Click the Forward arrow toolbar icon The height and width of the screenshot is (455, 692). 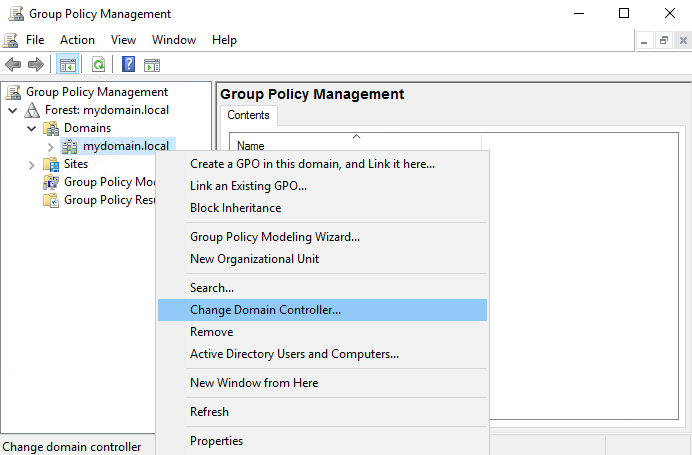pyautogui.click(x=36, y=65)
